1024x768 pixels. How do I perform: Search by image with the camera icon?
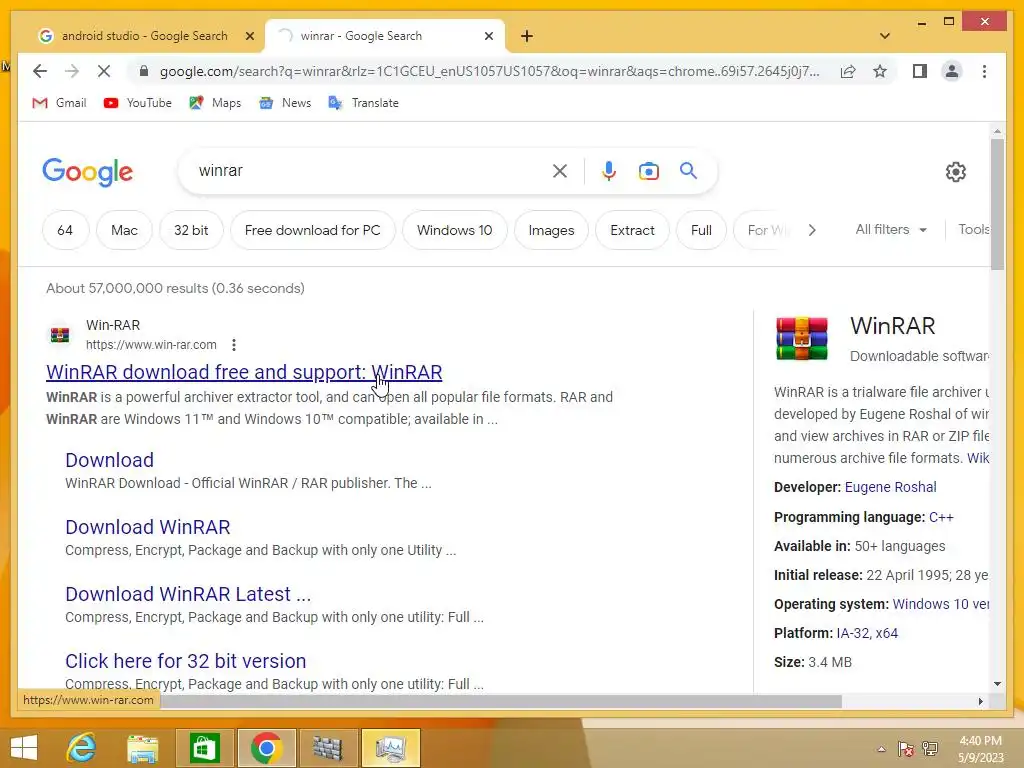(648, 171)
